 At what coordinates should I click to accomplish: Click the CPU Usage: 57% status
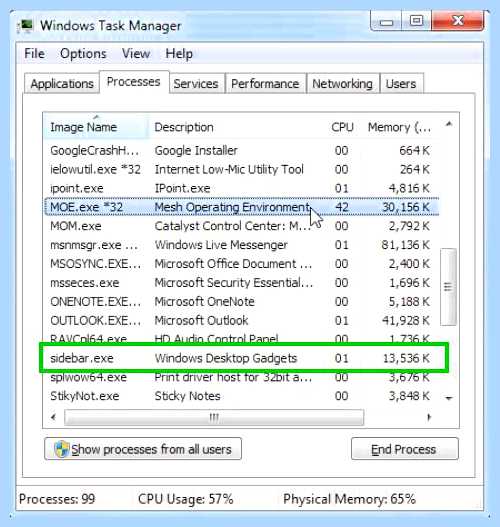pos(185,499)
